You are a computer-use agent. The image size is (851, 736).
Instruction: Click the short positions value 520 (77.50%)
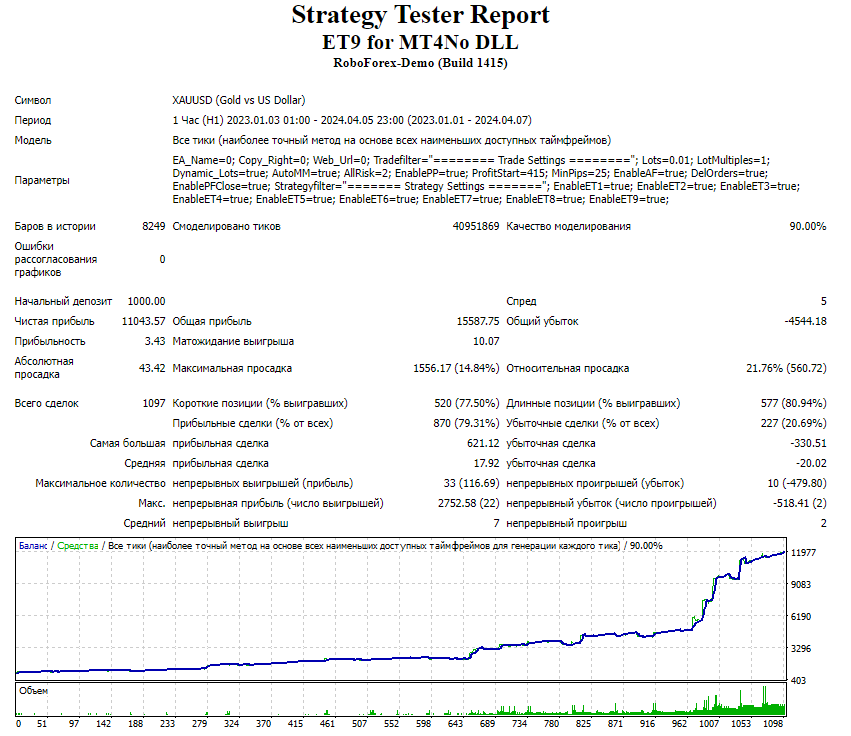tap(467, 403)
